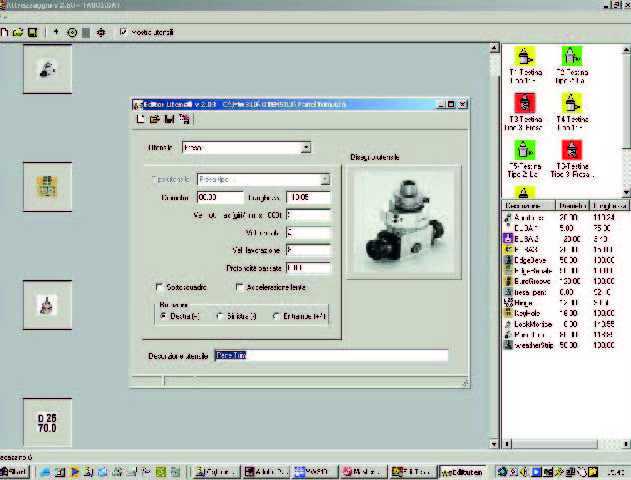Click the icon beside the weatherStrip row
Image resolution: width=631 pixels, height=480 pixels.
[x=508, y=345]
